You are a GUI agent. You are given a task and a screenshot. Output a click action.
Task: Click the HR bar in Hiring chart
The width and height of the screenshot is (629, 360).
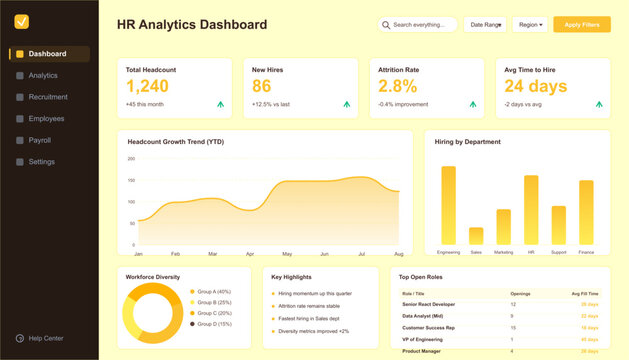[531, 210]
